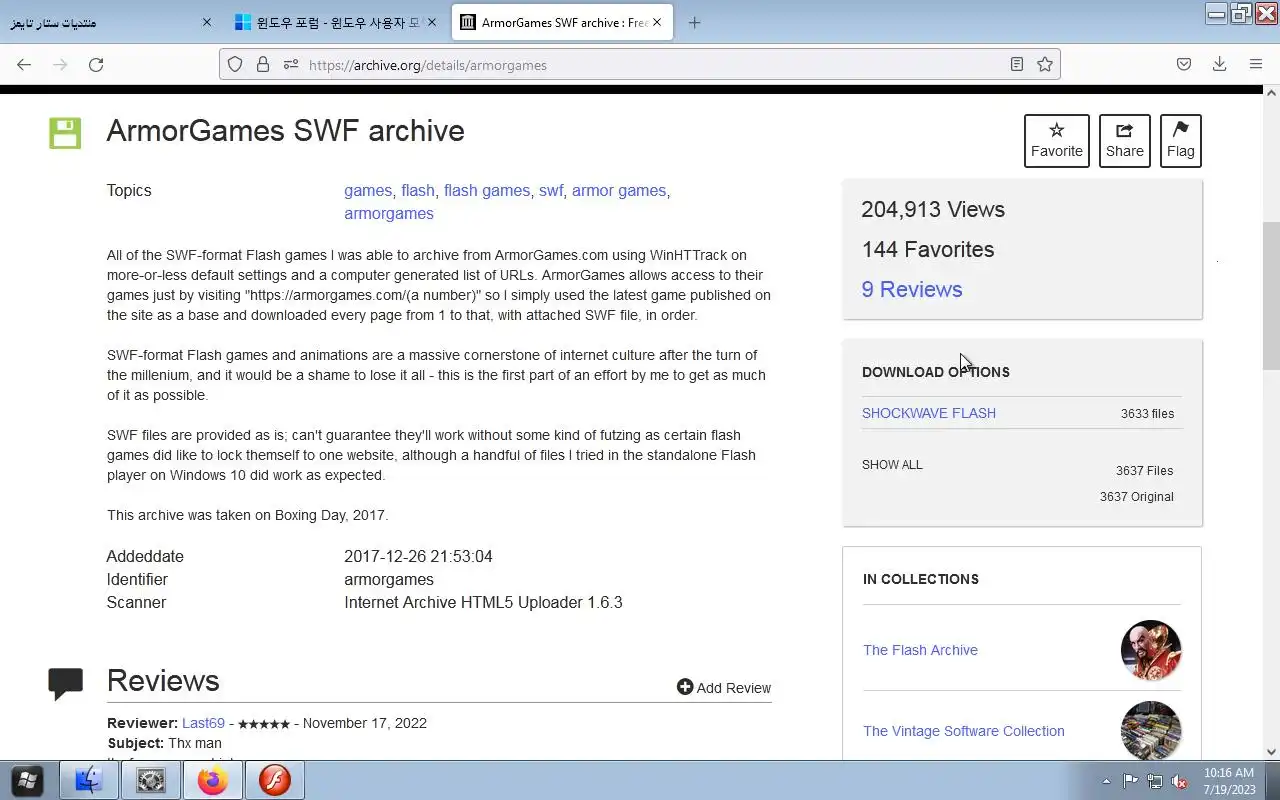The width and height of the screenshot is (1280, 800).
Task: Open the 'flash games' topic link
Action: [487, 190]
